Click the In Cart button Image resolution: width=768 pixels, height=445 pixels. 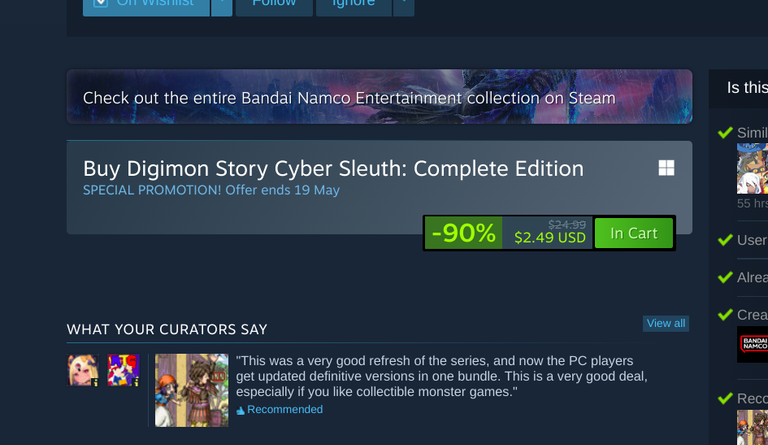click(x=634, y=233)
